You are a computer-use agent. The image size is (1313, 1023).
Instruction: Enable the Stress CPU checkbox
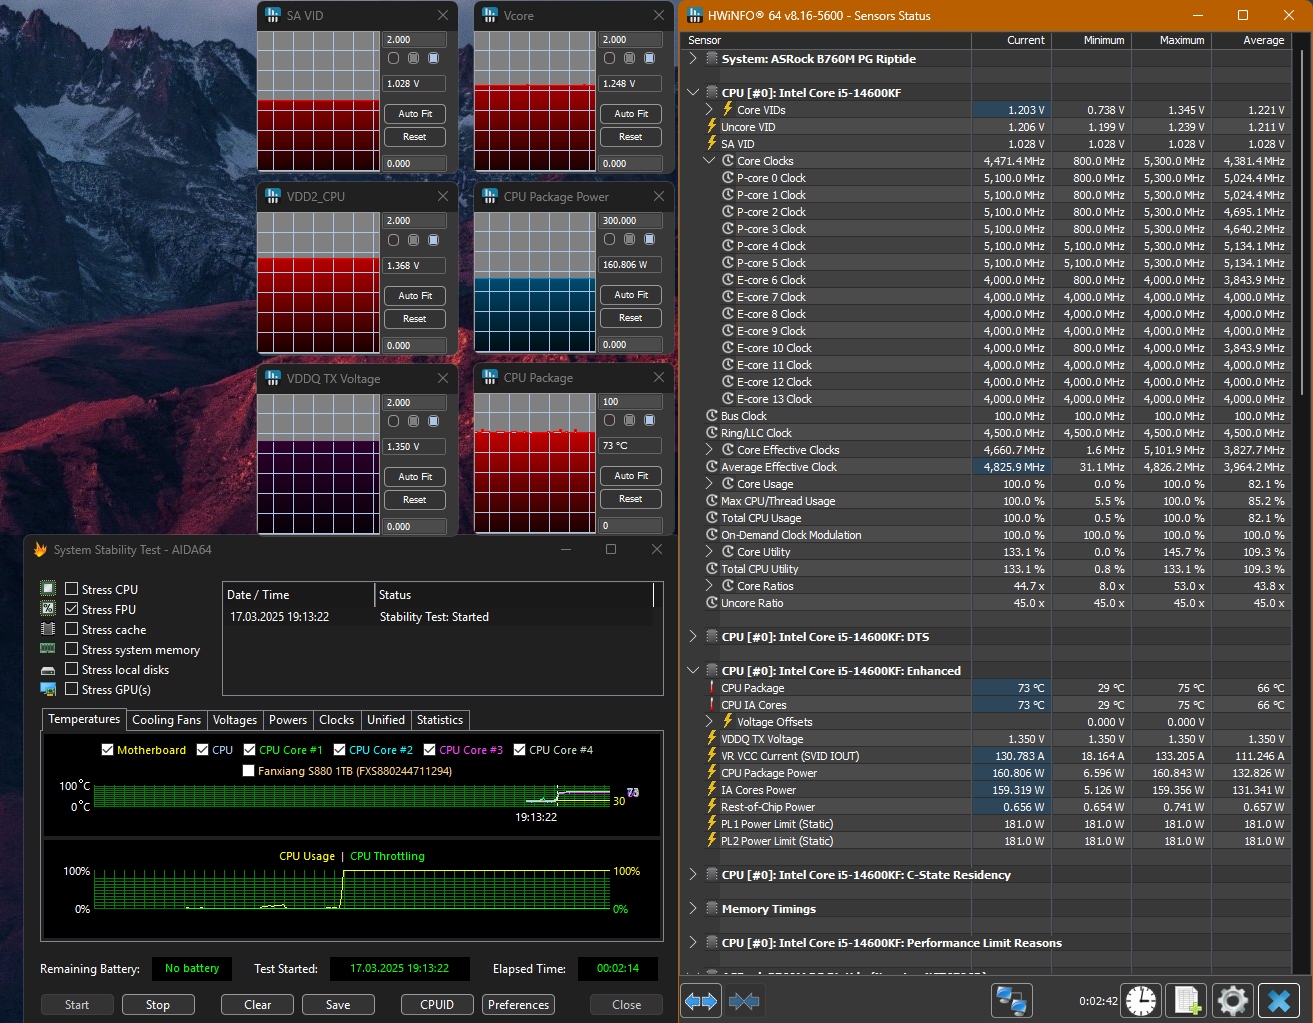pos(72,589)
